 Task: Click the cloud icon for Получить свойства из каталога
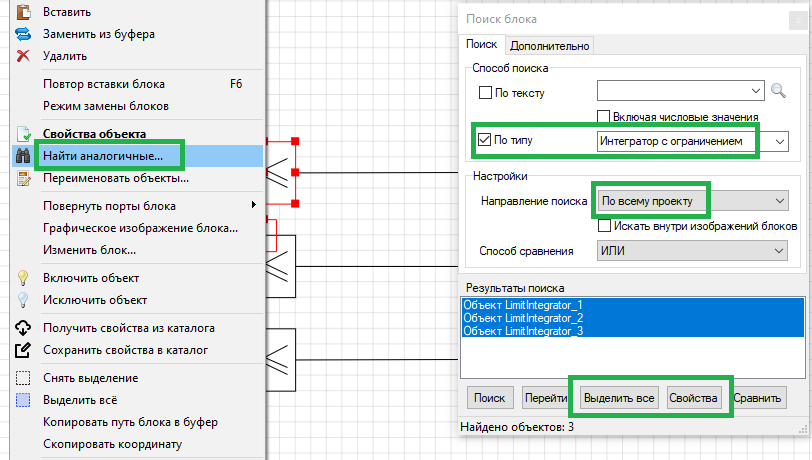23,328
